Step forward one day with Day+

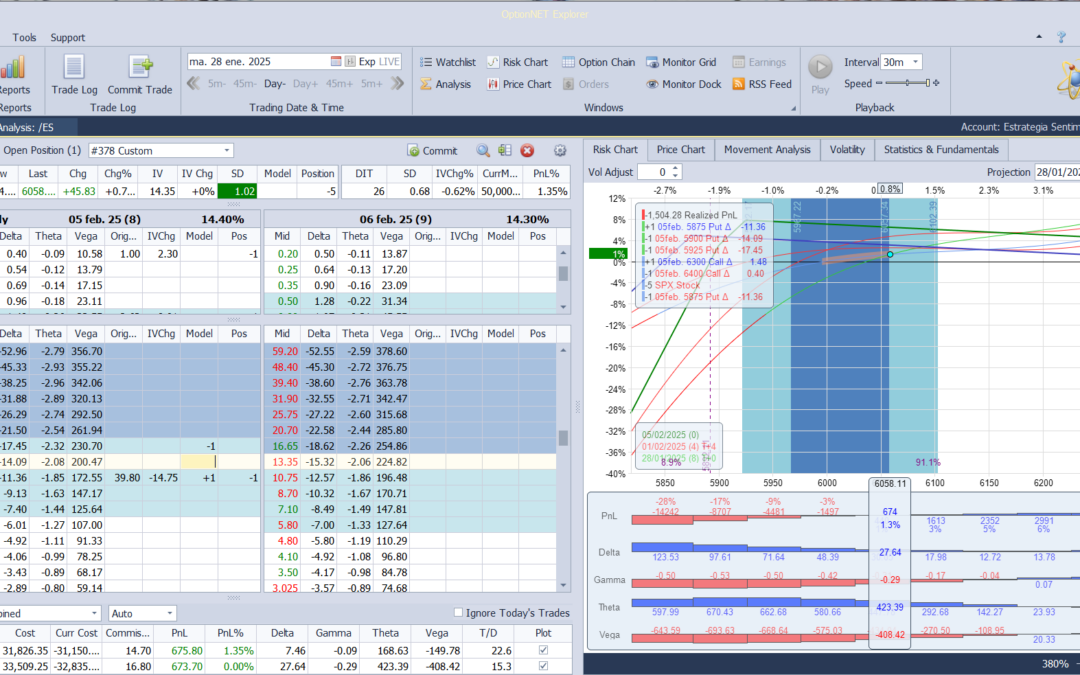click(305, 83)
